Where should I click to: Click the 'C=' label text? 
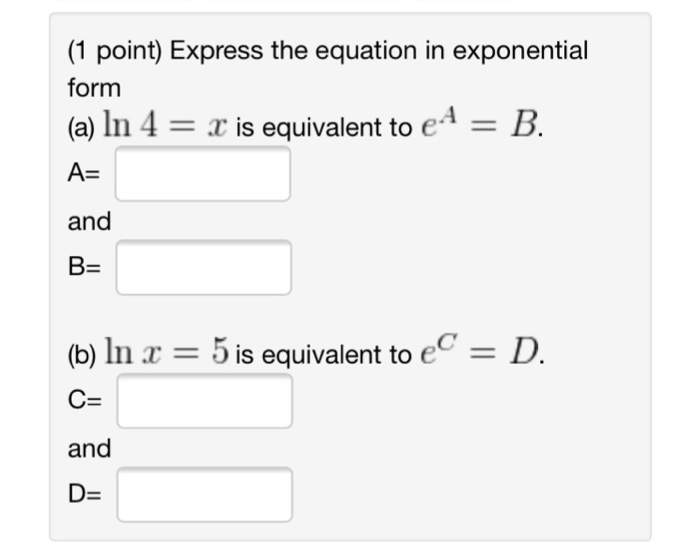86,402
